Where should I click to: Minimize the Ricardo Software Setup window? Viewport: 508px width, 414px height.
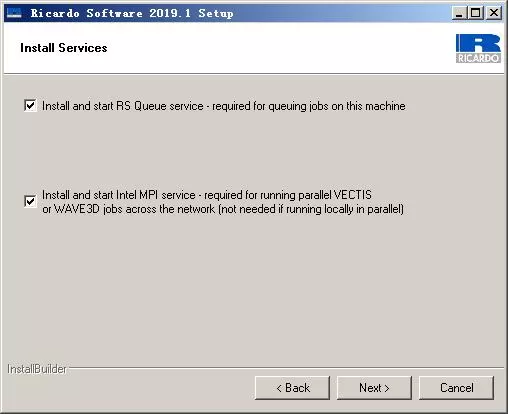click(459, 13)
